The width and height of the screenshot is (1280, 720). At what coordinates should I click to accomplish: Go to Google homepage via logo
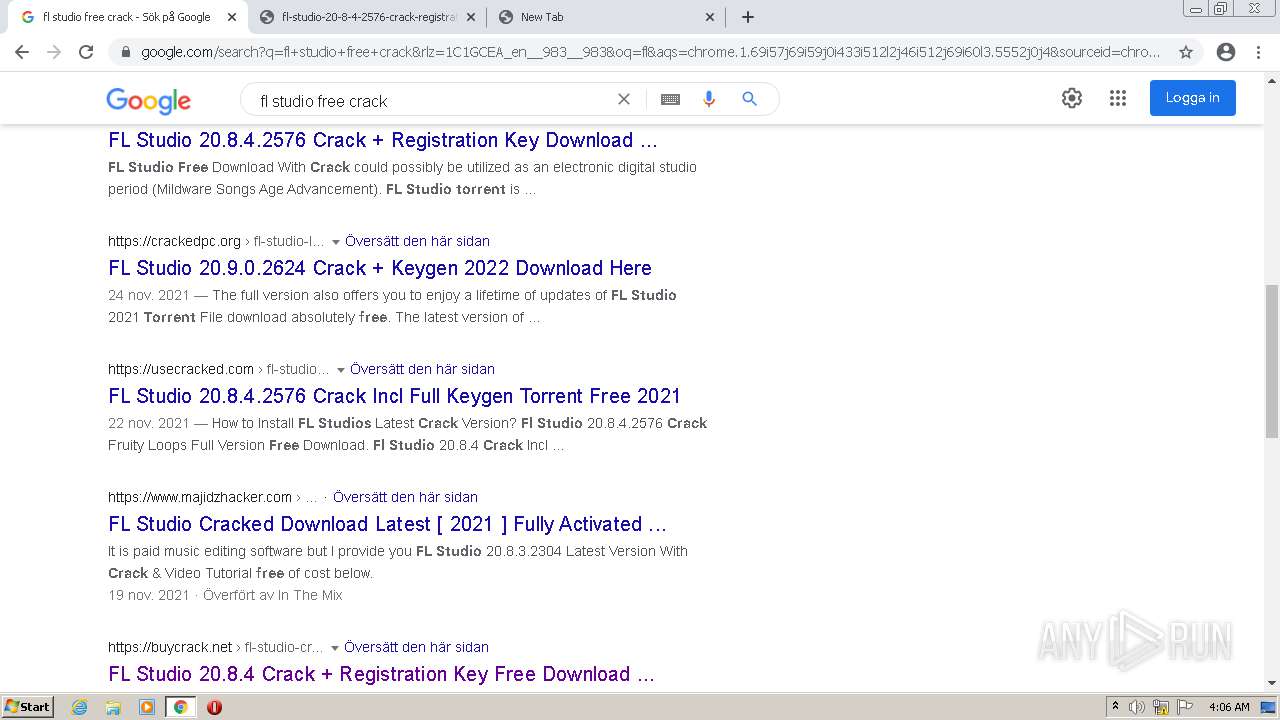148,100
